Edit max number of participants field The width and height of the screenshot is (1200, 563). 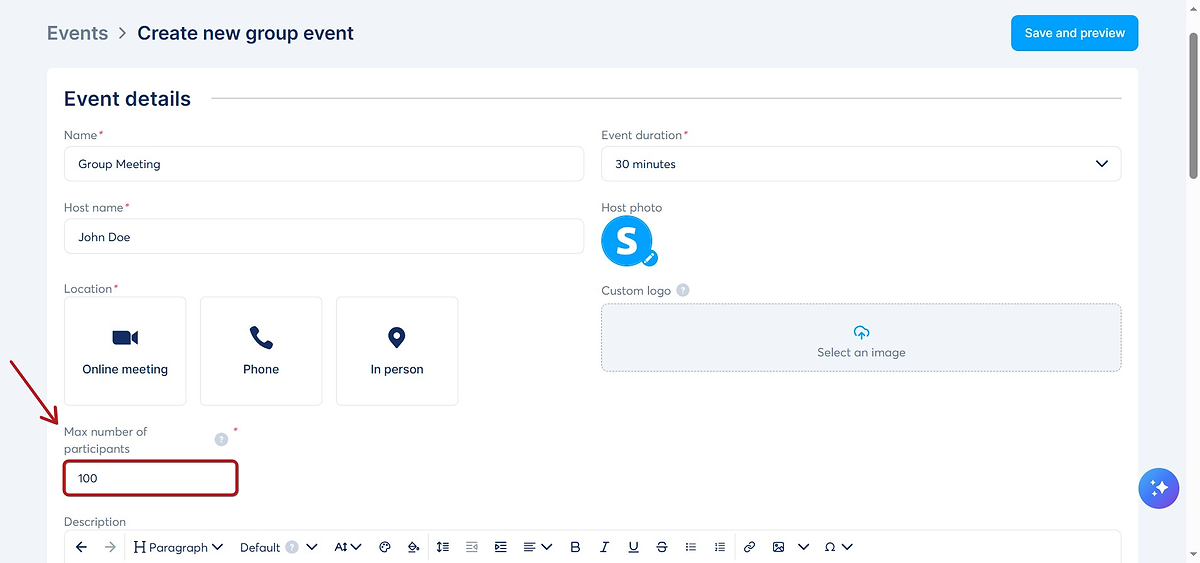click(151, 478)
